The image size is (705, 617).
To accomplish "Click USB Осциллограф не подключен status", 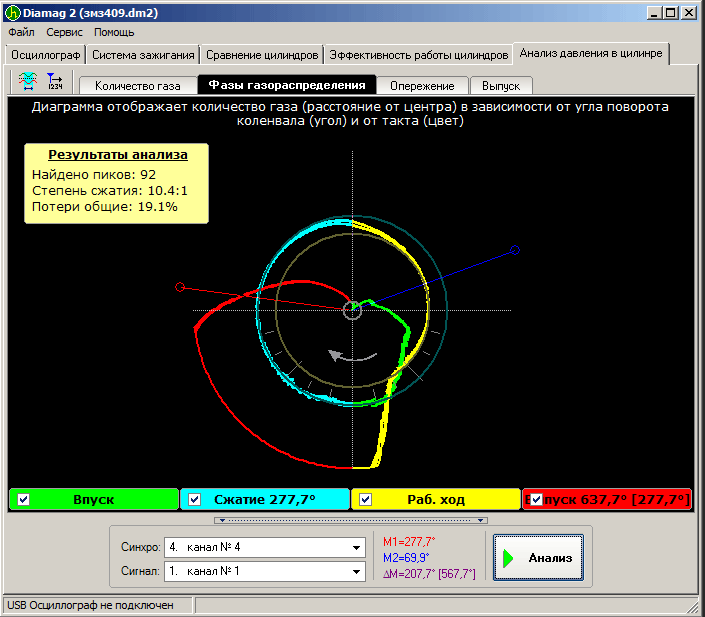I will 90,605.
